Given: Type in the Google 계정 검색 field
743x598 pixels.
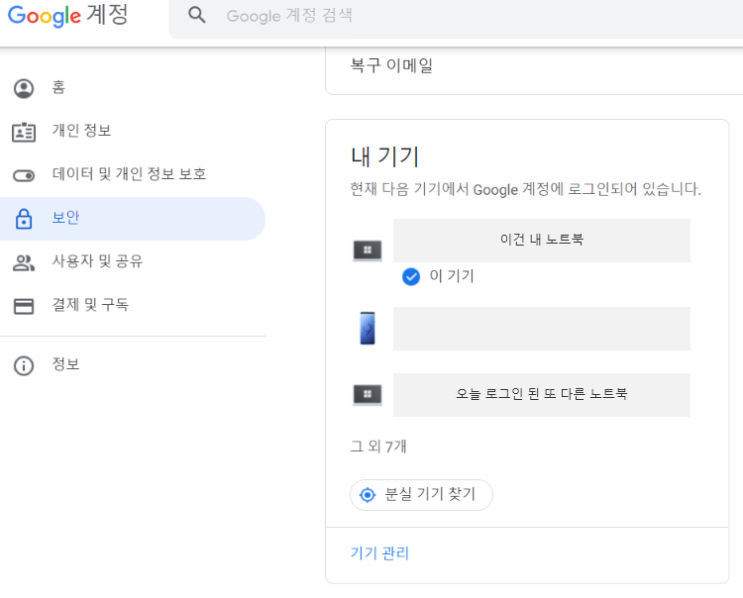Looking at the screenshot, I should (450, 17).
